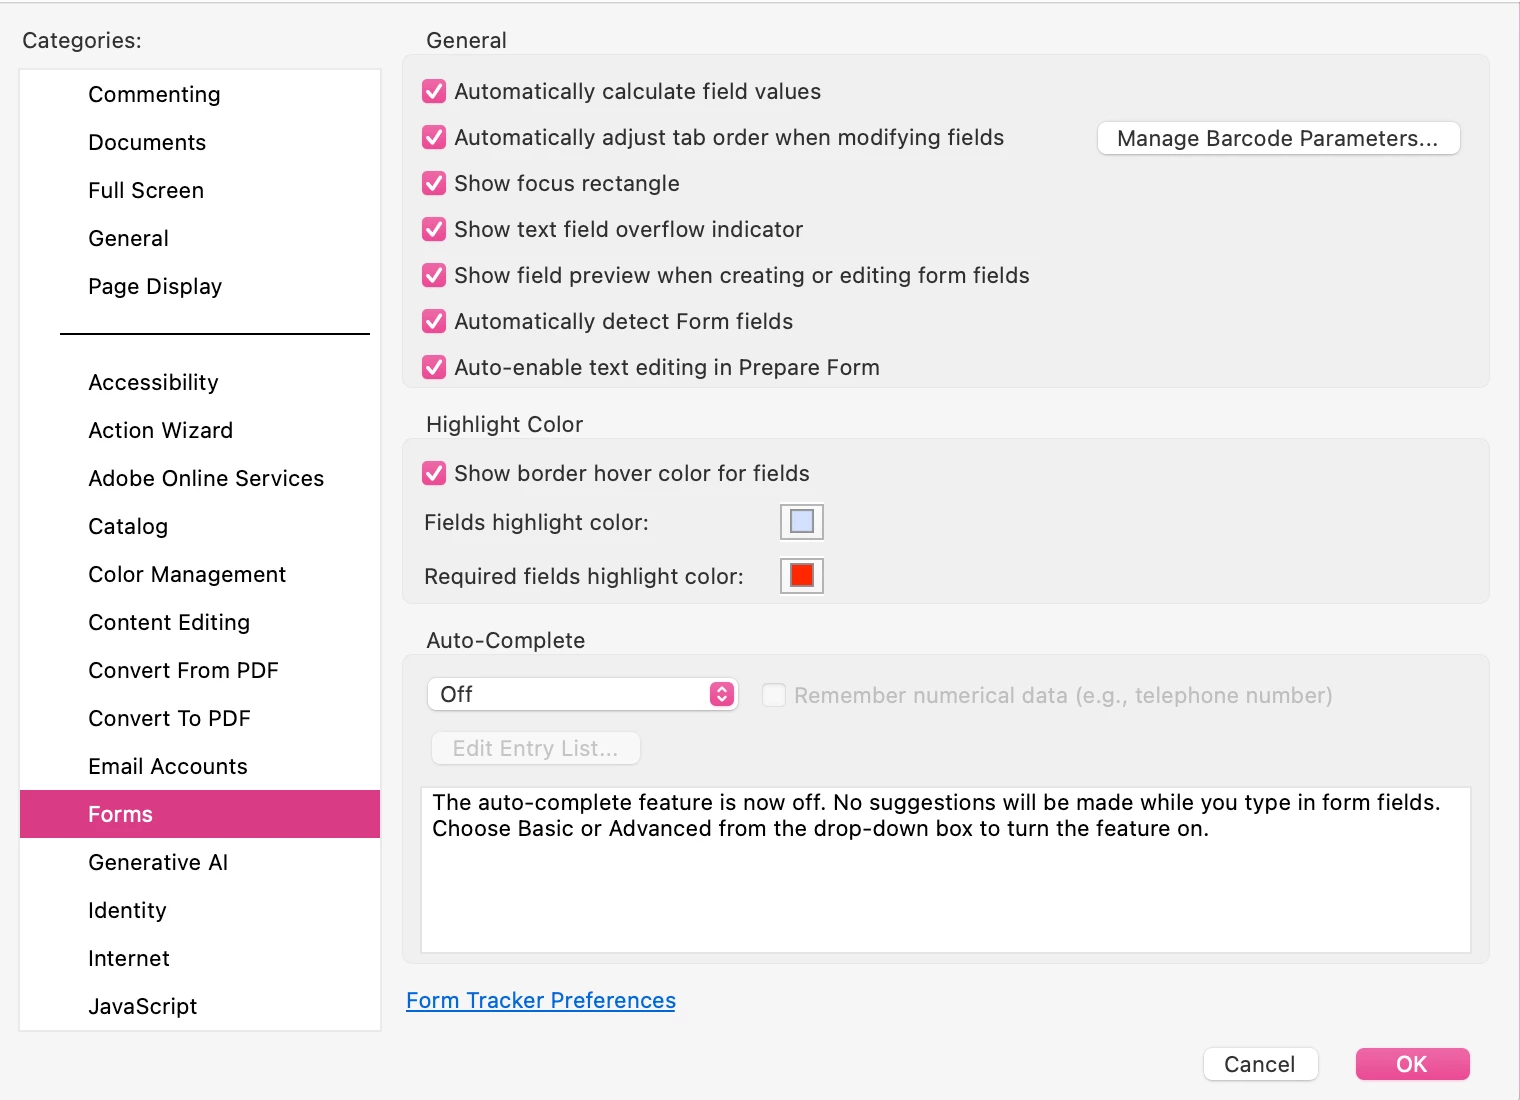
Task: Open Form Tracker Preferences link
Action: (x=540, y=1001)
